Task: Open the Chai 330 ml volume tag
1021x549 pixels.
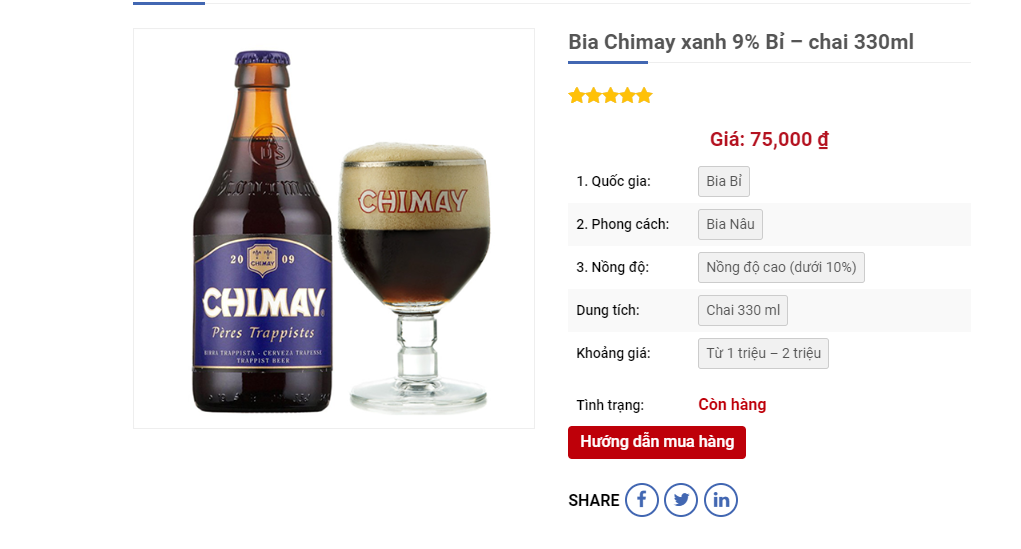Action: tap(742, 310)
